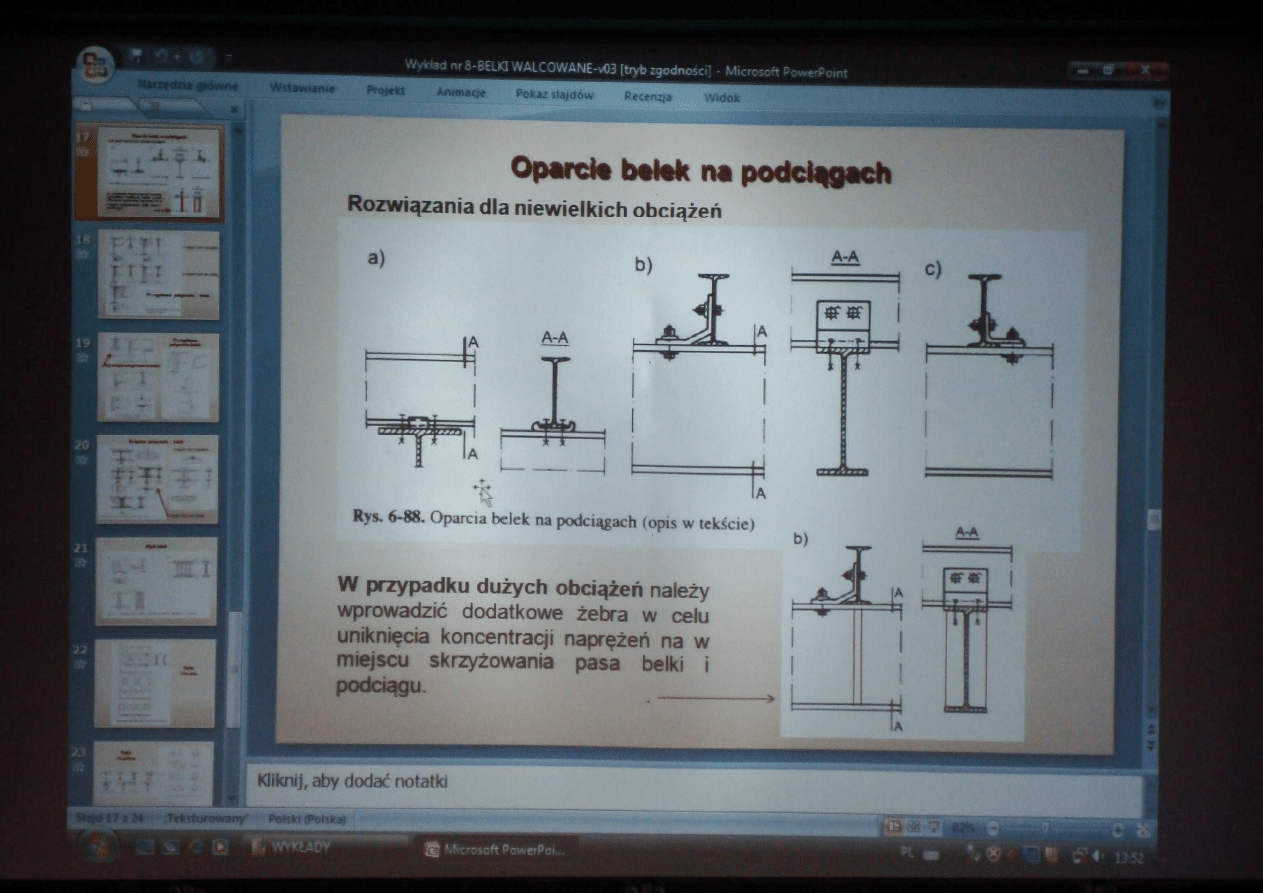Start slide show from status bar icon
The image size is (1263, 893).
(932, 828)
